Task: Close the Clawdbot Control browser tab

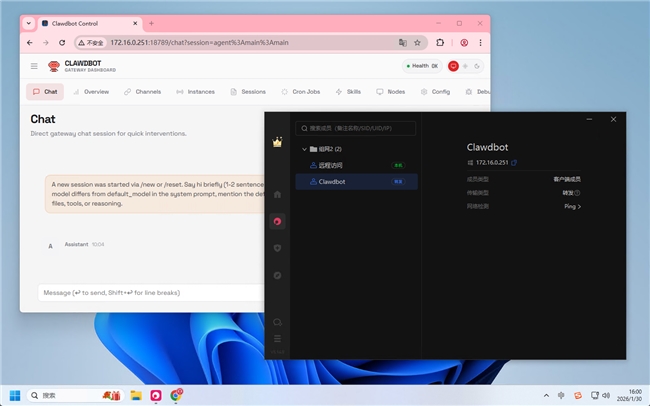Action: point(135,24)
